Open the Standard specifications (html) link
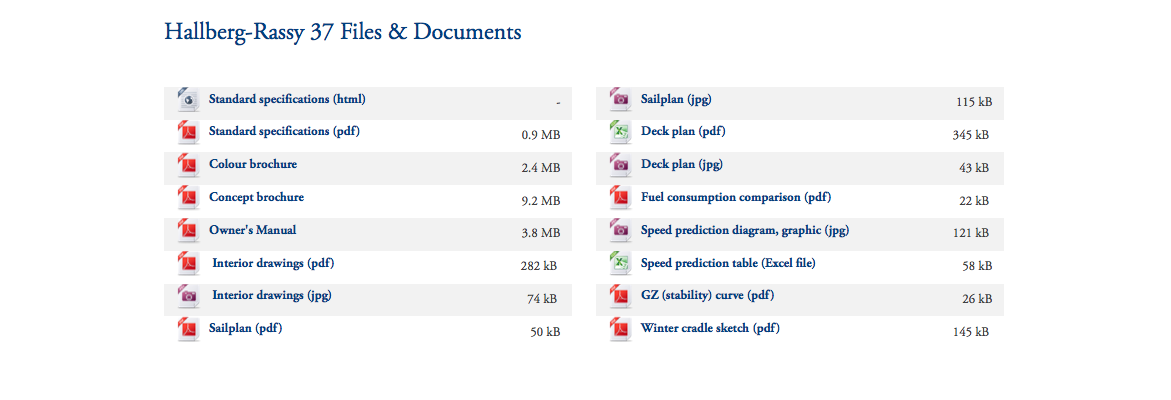The image size is (1171, 400). point(288,99)
